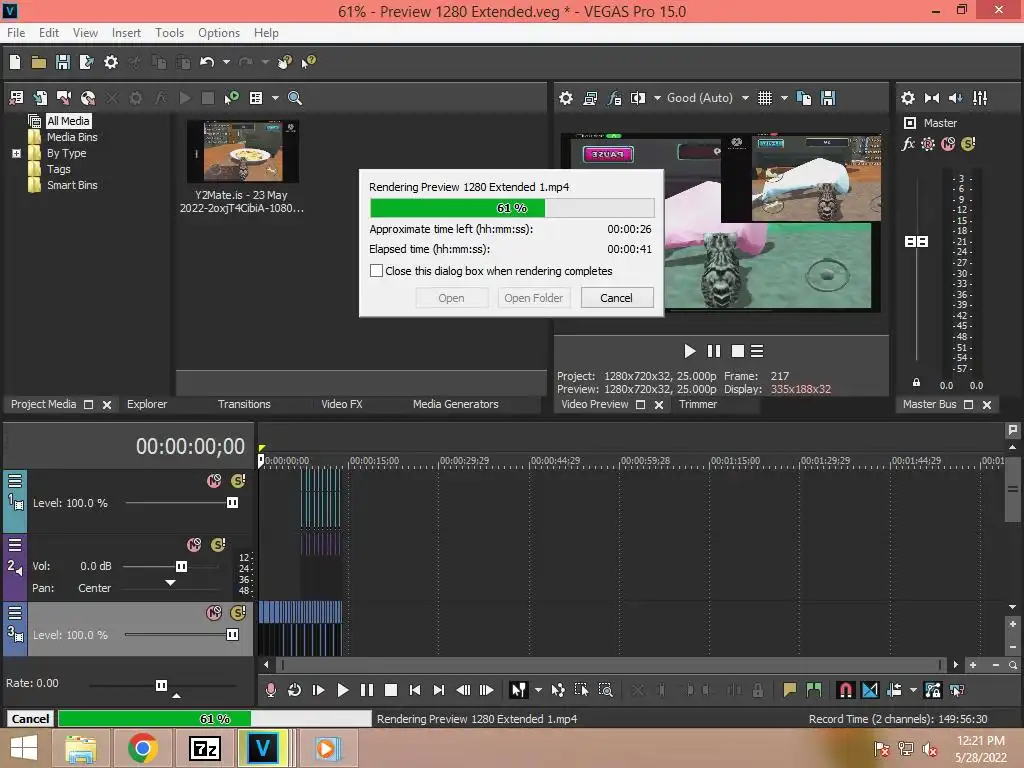Open Mixing Console icon in Master Bus
This screenshot has height=768, width=1024.
[x=980, y=98]
